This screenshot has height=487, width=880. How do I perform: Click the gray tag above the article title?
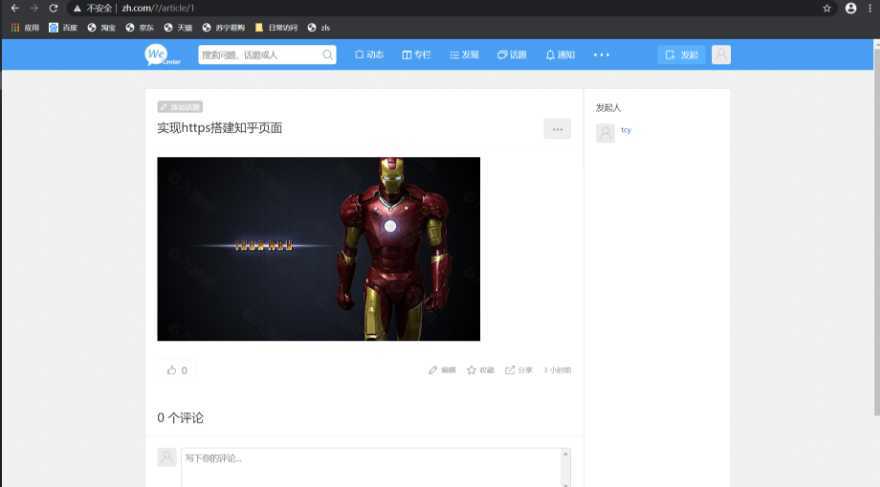[180, 107]
